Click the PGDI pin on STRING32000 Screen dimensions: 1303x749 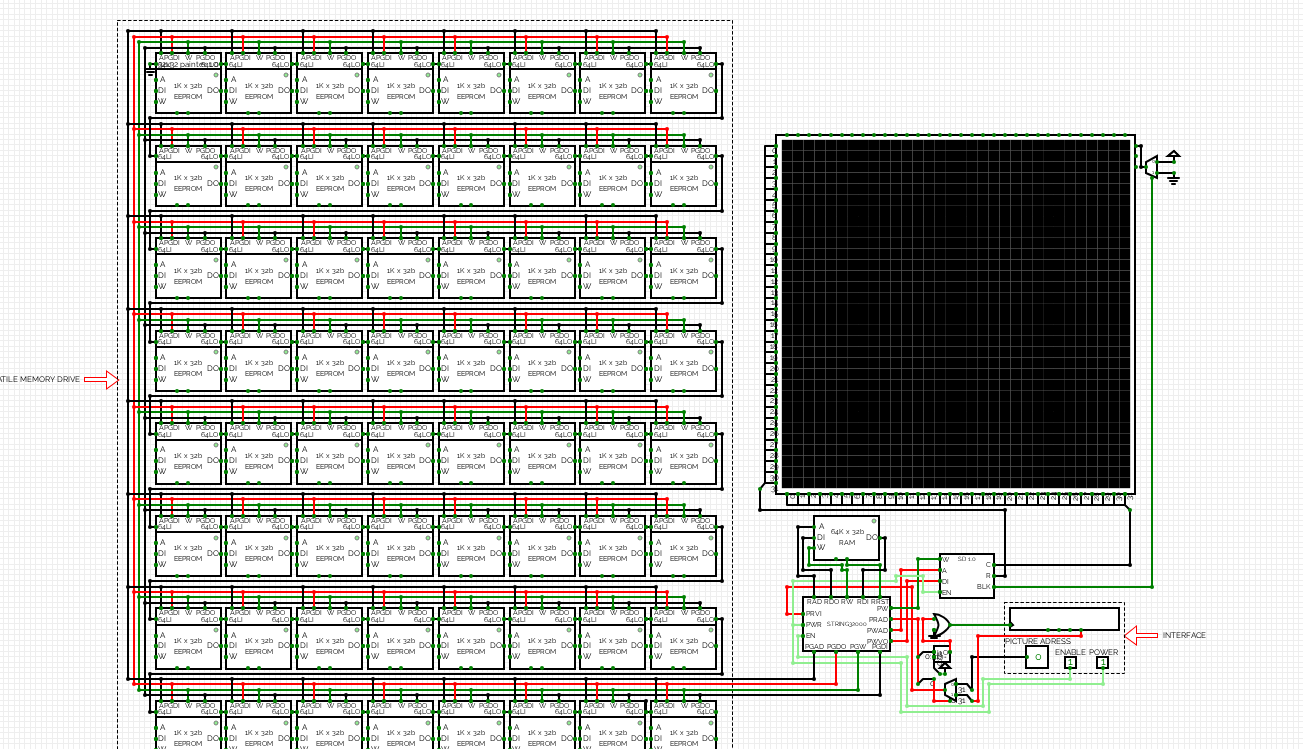(880, 652)
